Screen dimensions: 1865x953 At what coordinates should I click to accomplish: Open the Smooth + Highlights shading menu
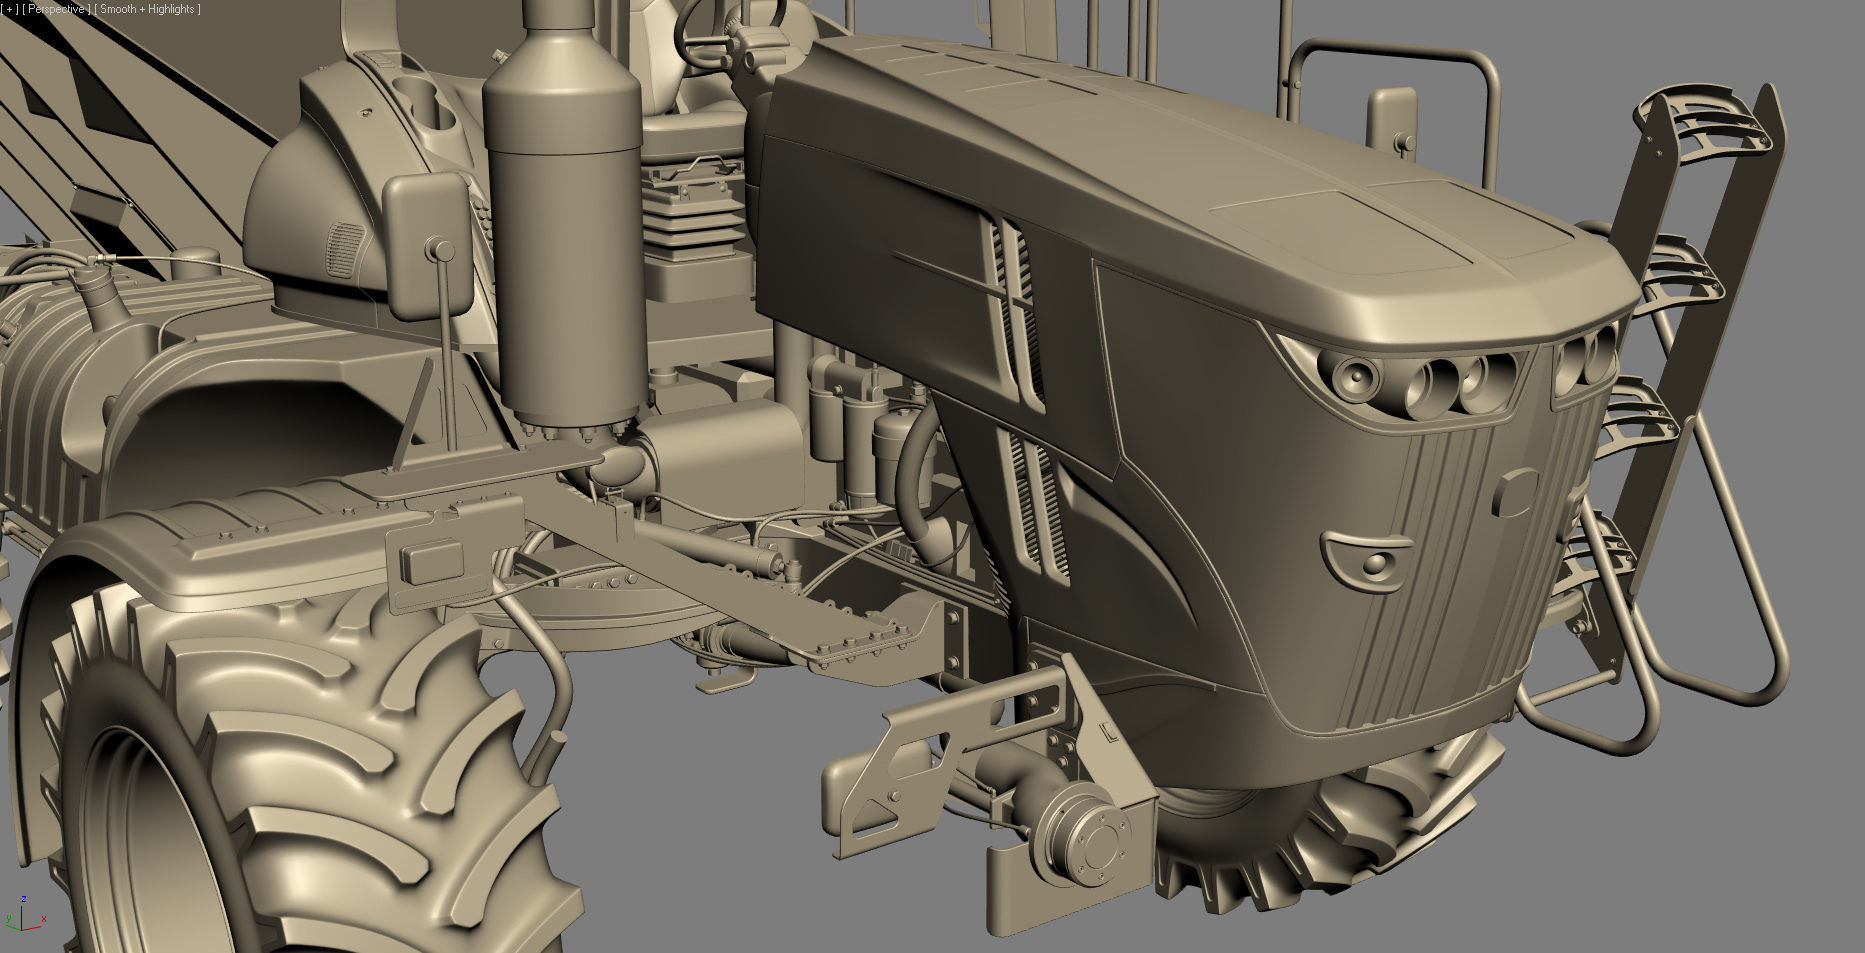pos(148,9)
